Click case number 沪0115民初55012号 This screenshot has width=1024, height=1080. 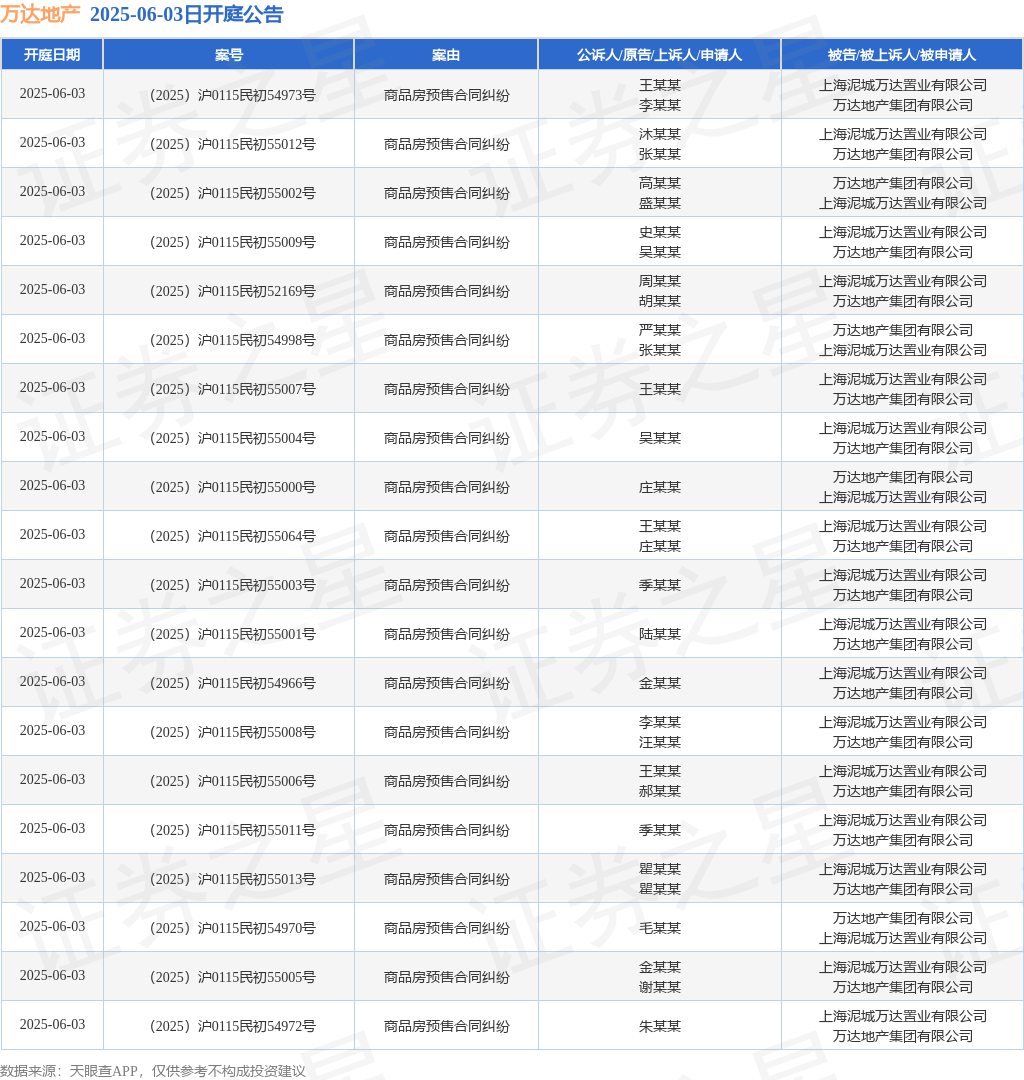[x=233, y=144]
